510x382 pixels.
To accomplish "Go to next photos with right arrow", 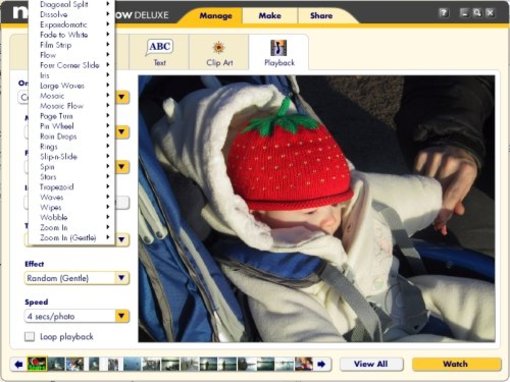I will point(321,364).
